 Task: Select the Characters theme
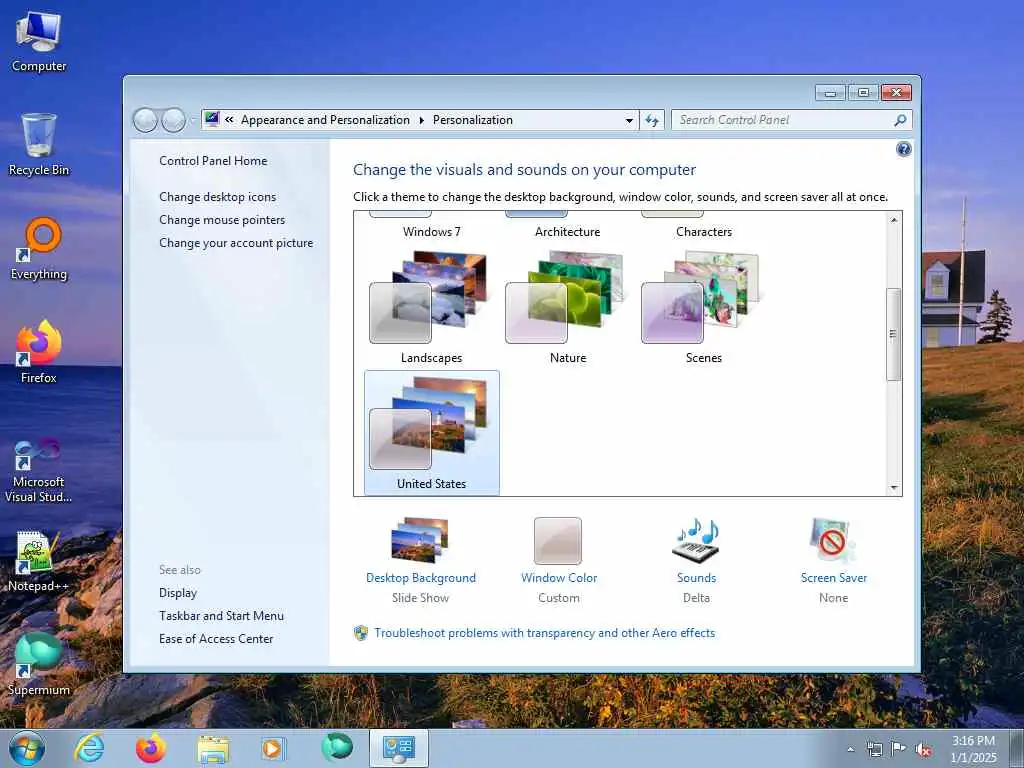point(703,227)
